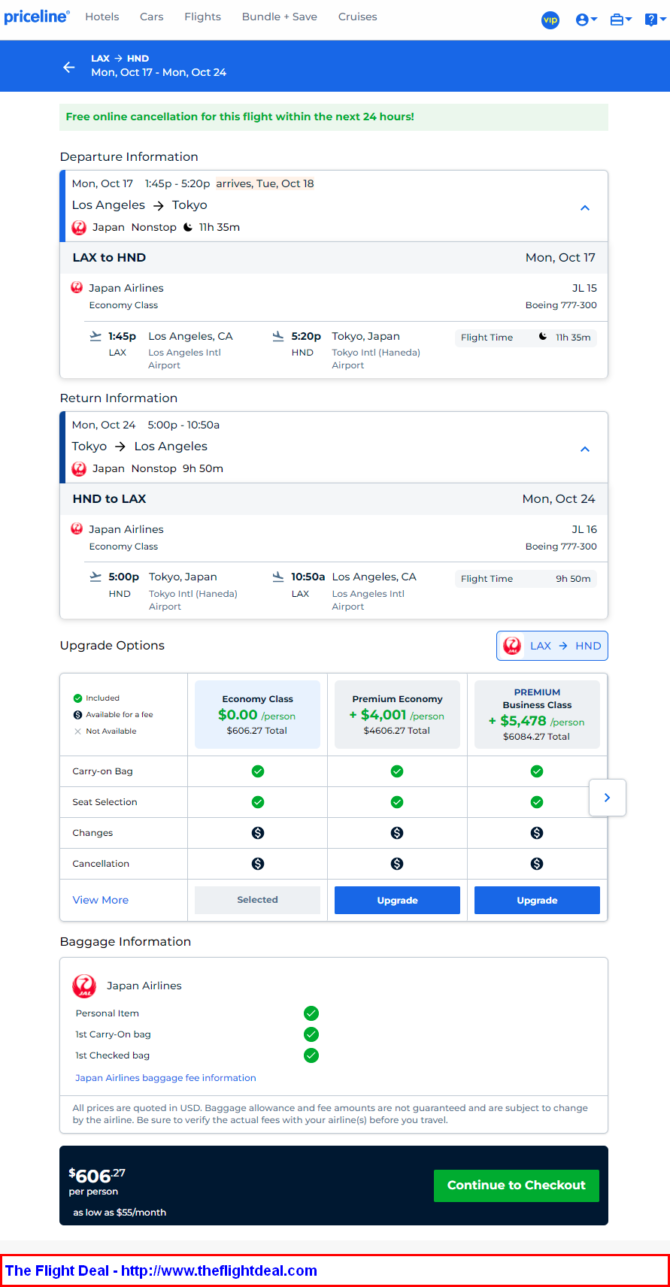Click the Selected economy button

click(x=257, y=900)
